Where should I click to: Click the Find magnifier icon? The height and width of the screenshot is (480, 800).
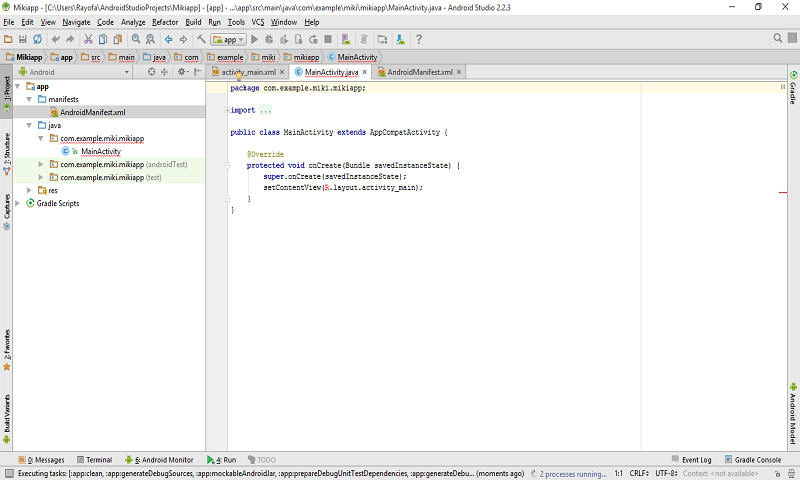tap(136, 39)
